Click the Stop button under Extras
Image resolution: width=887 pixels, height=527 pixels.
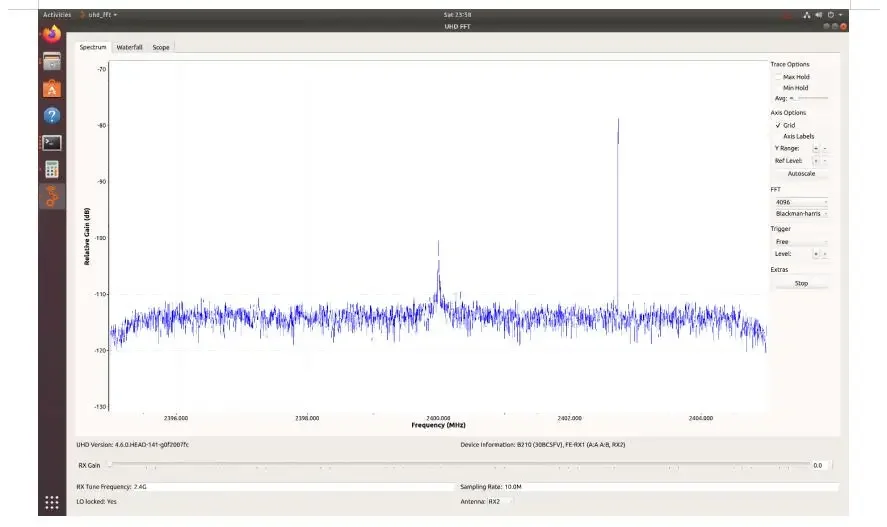click(x=800, y=283)
